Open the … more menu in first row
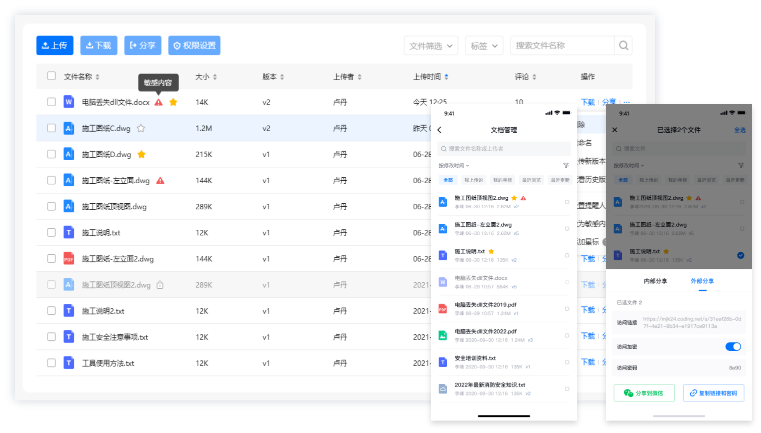This screenshot has width=761, height=433. tap(627, 102)
